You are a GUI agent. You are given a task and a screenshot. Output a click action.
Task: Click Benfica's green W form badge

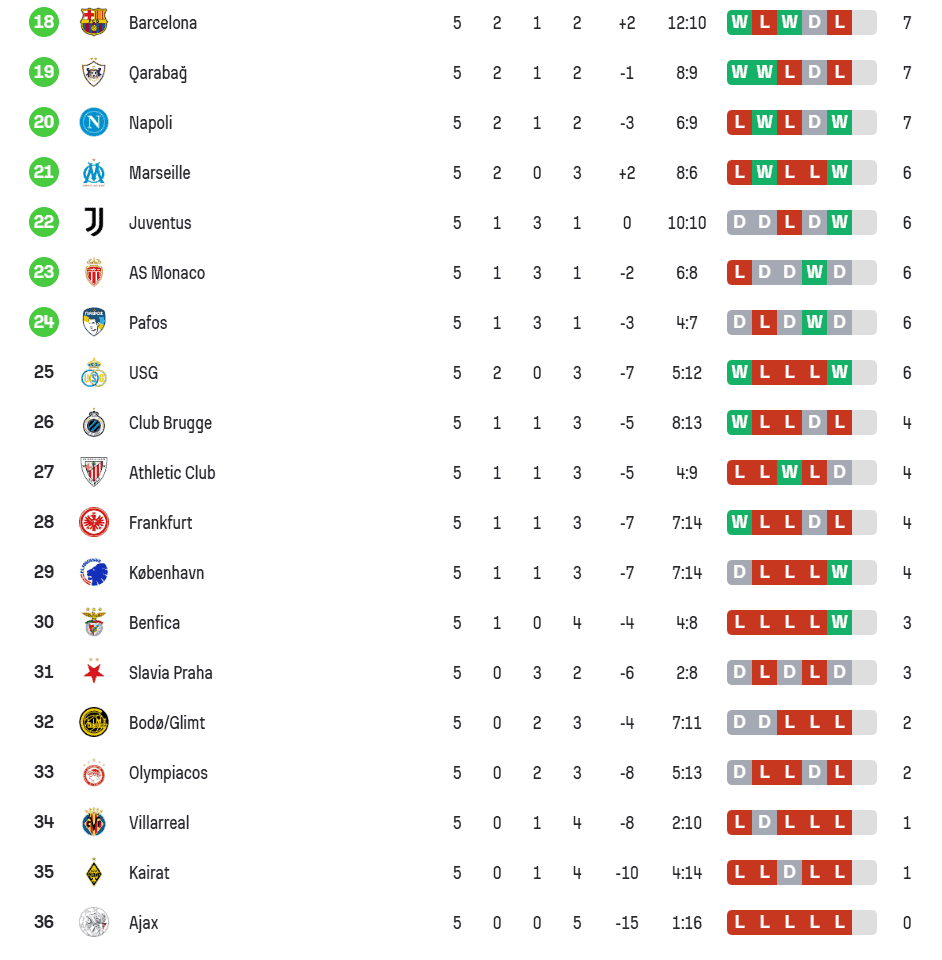pos(840,622)
